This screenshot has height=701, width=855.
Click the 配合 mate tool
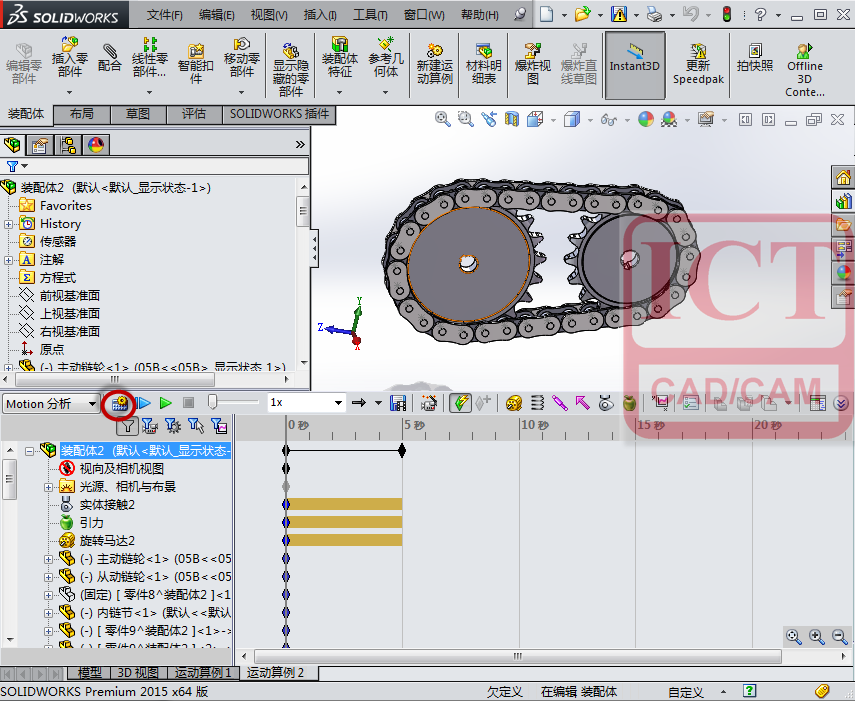109,58
